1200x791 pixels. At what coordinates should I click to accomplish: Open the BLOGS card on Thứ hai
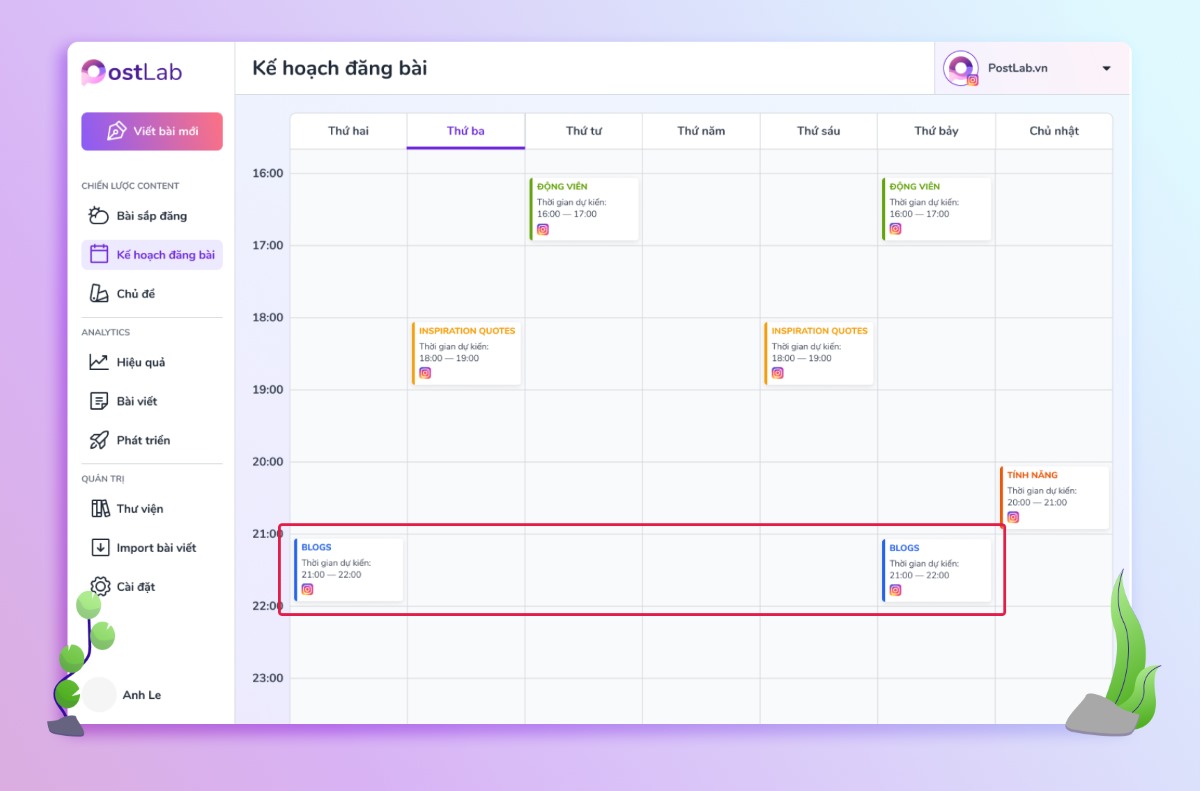(x=348, y=570)
